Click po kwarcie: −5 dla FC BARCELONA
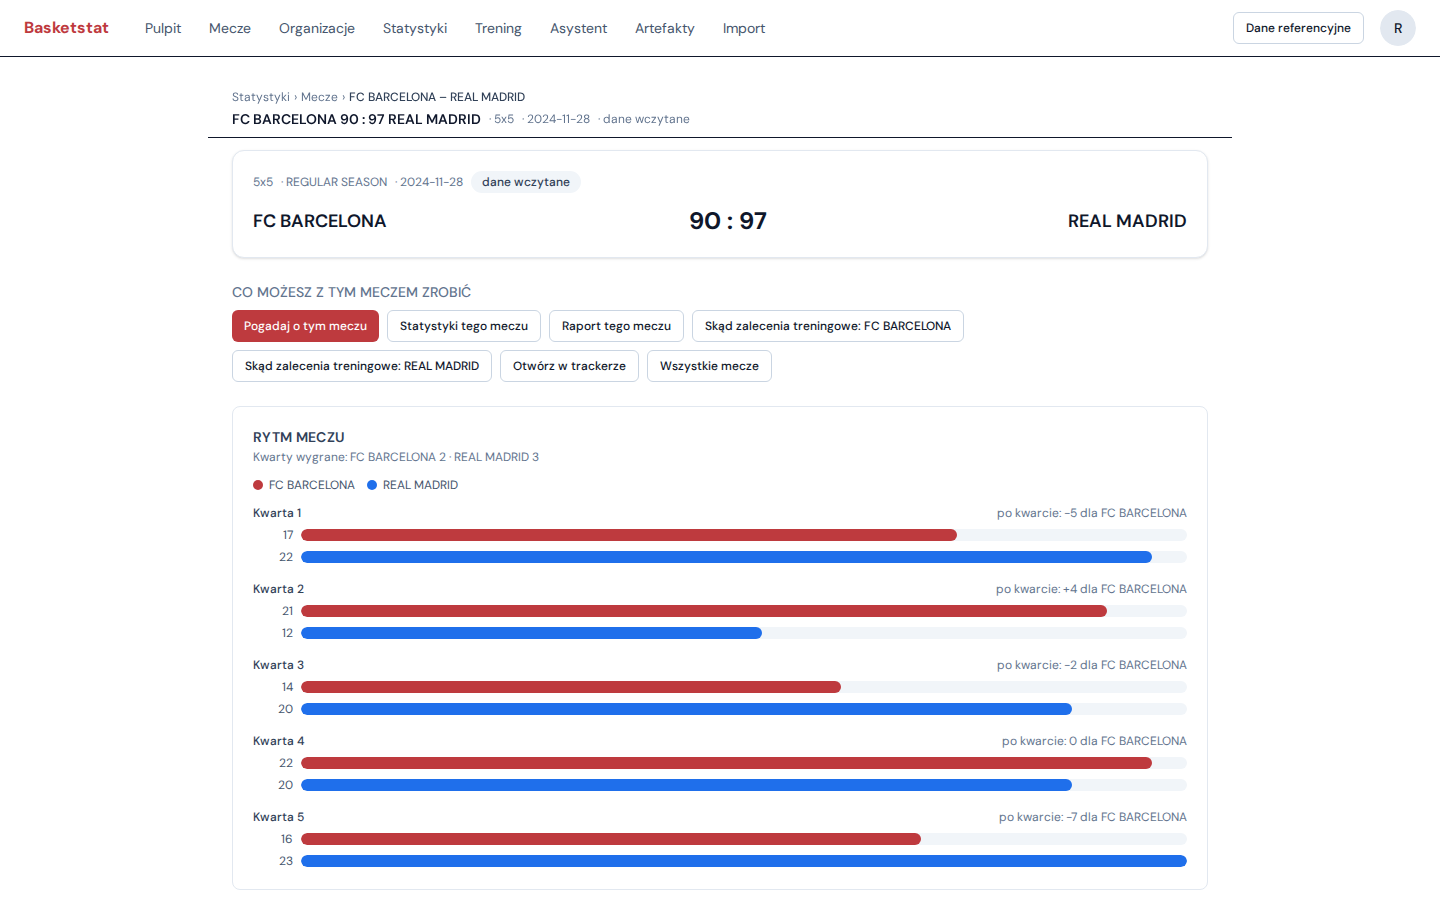The image size is (1440, 900). pos(1092,513)
